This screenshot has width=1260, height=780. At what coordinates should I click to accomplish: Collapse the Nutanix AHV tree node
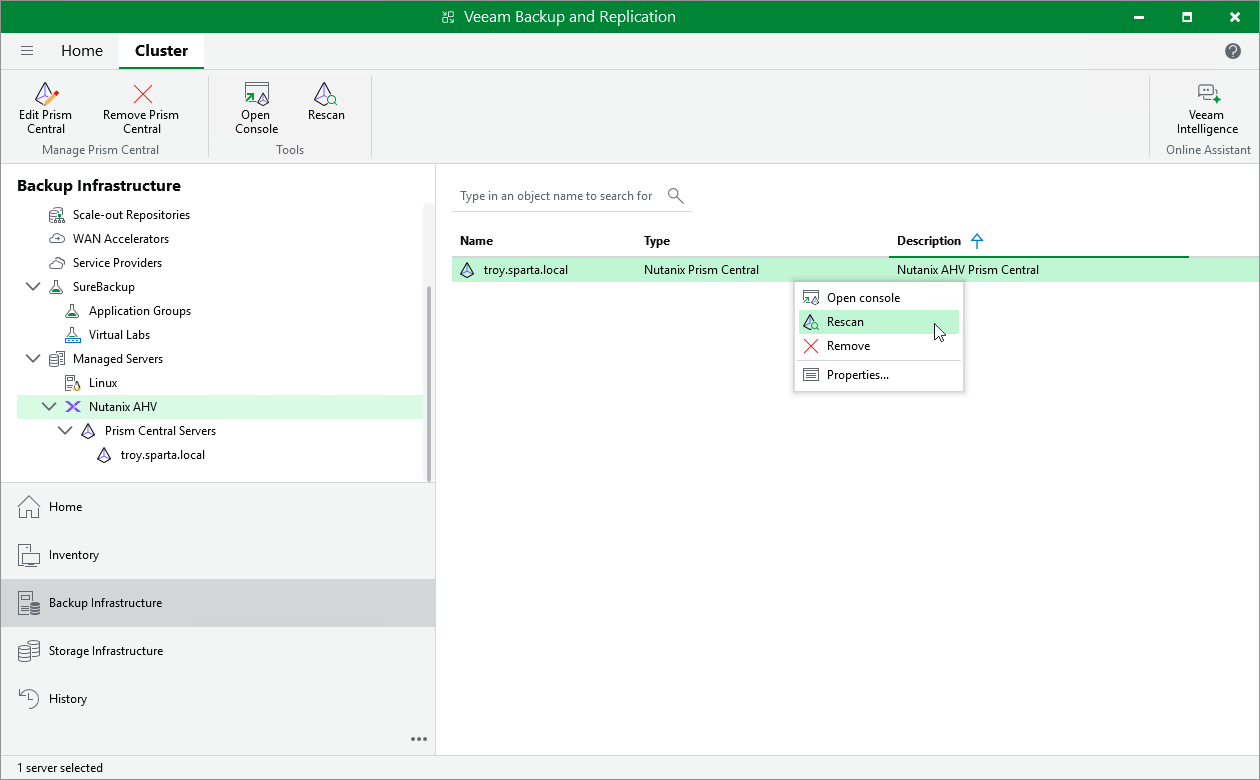point(49,407)
